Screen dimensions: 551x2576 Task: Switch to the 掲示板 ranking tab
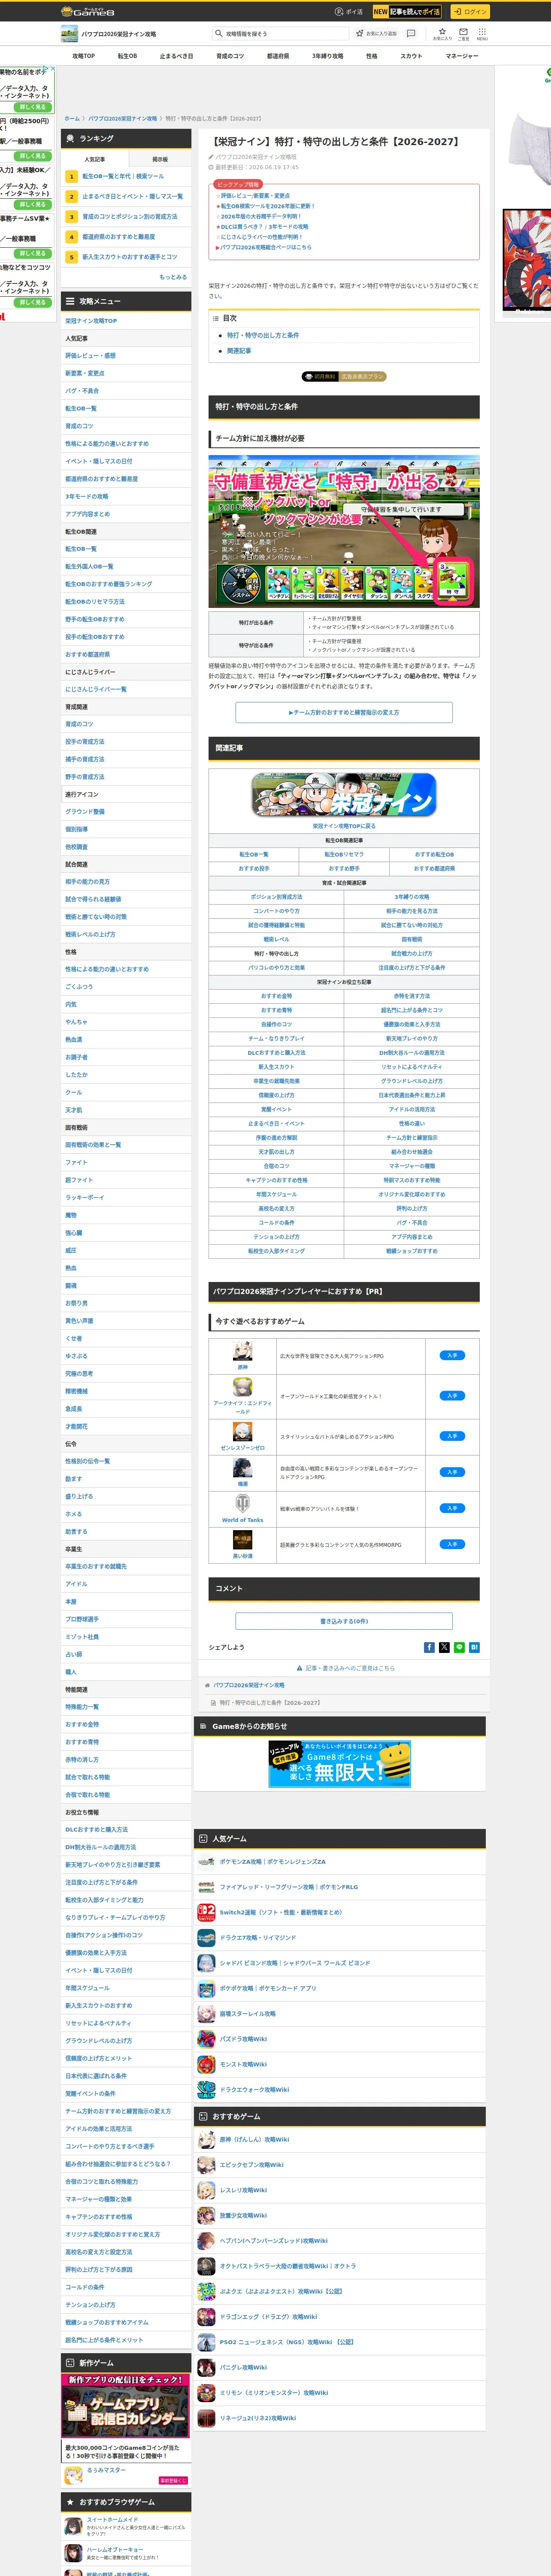coord(159,159)
